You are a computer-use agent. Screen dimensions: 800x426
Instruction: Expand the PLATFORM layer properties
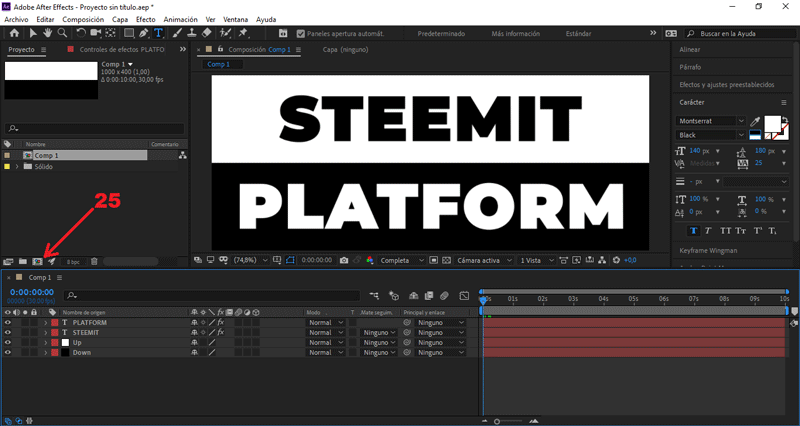coord(45,322)
